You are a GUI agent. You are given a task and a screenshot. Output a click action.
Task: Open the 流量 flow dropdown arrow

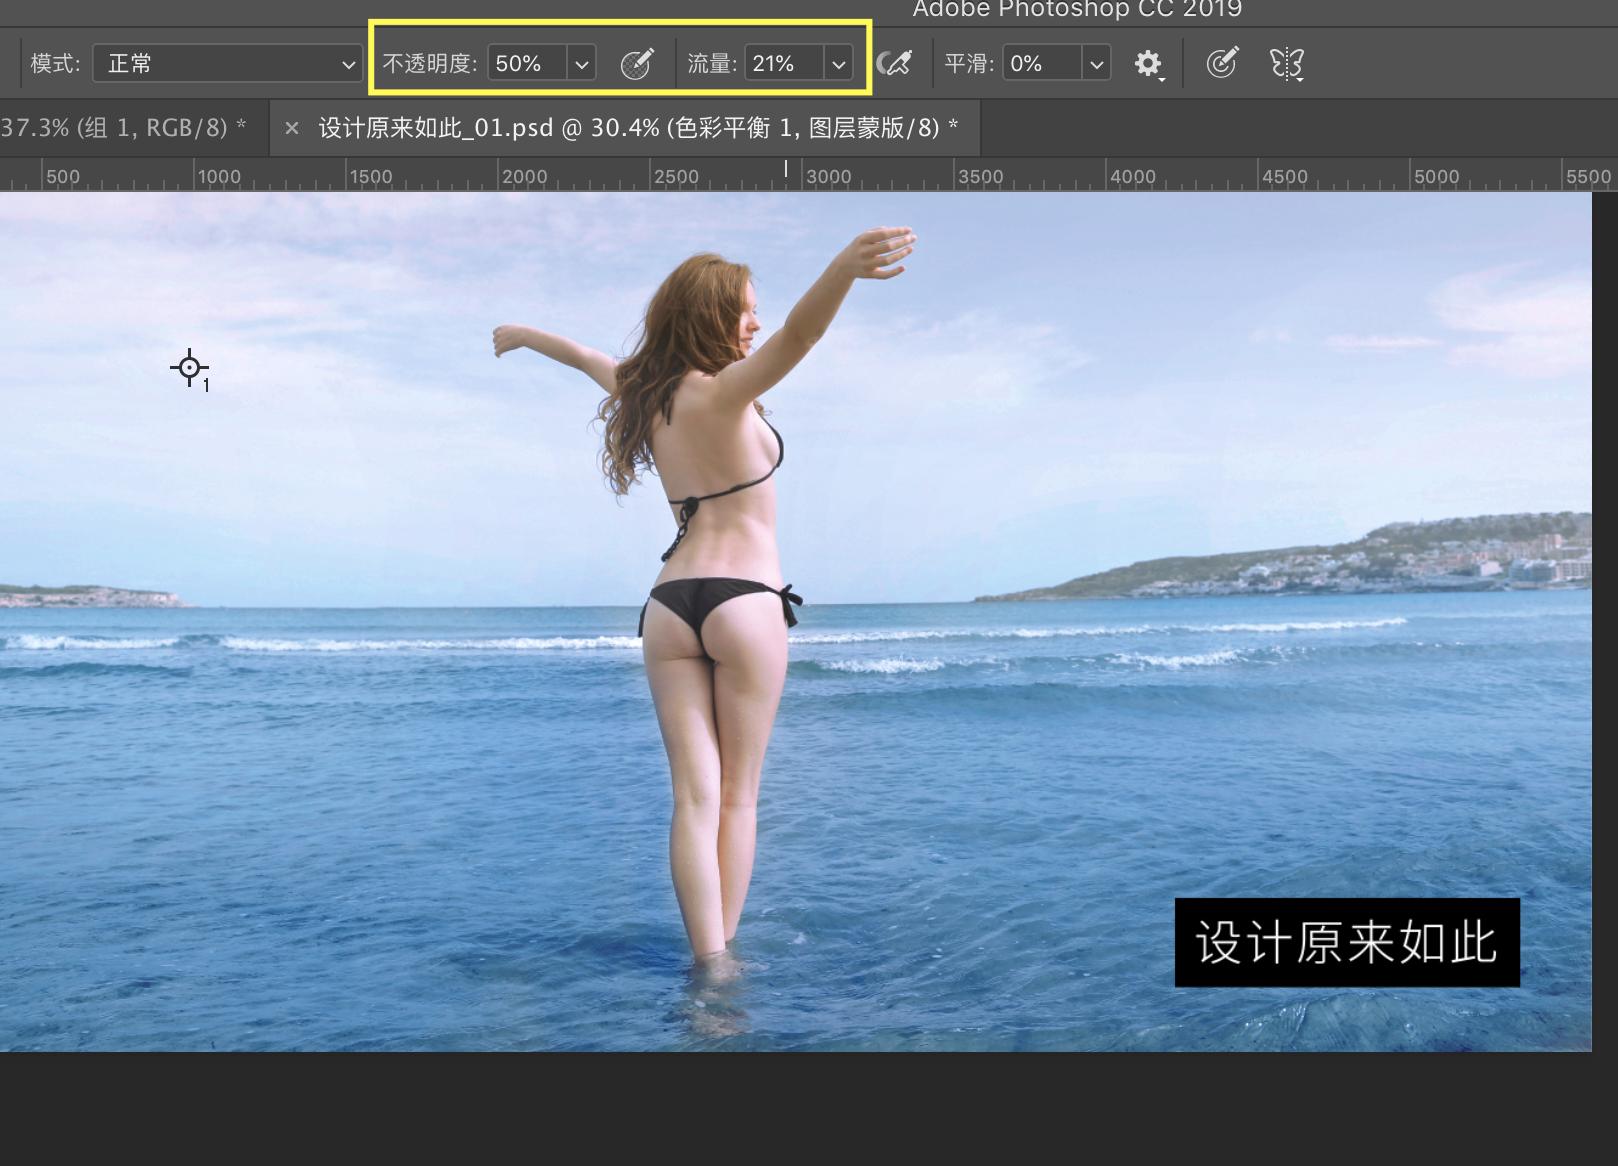tap(838, 62)
